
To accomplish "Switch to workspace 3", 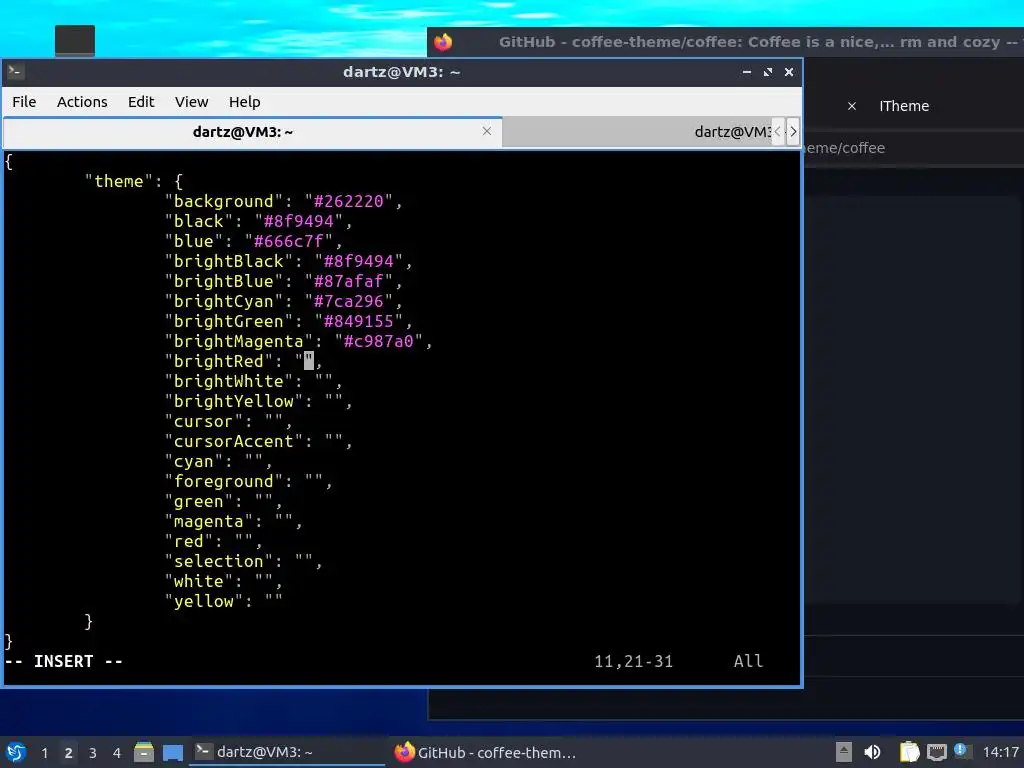I will 93,753.
